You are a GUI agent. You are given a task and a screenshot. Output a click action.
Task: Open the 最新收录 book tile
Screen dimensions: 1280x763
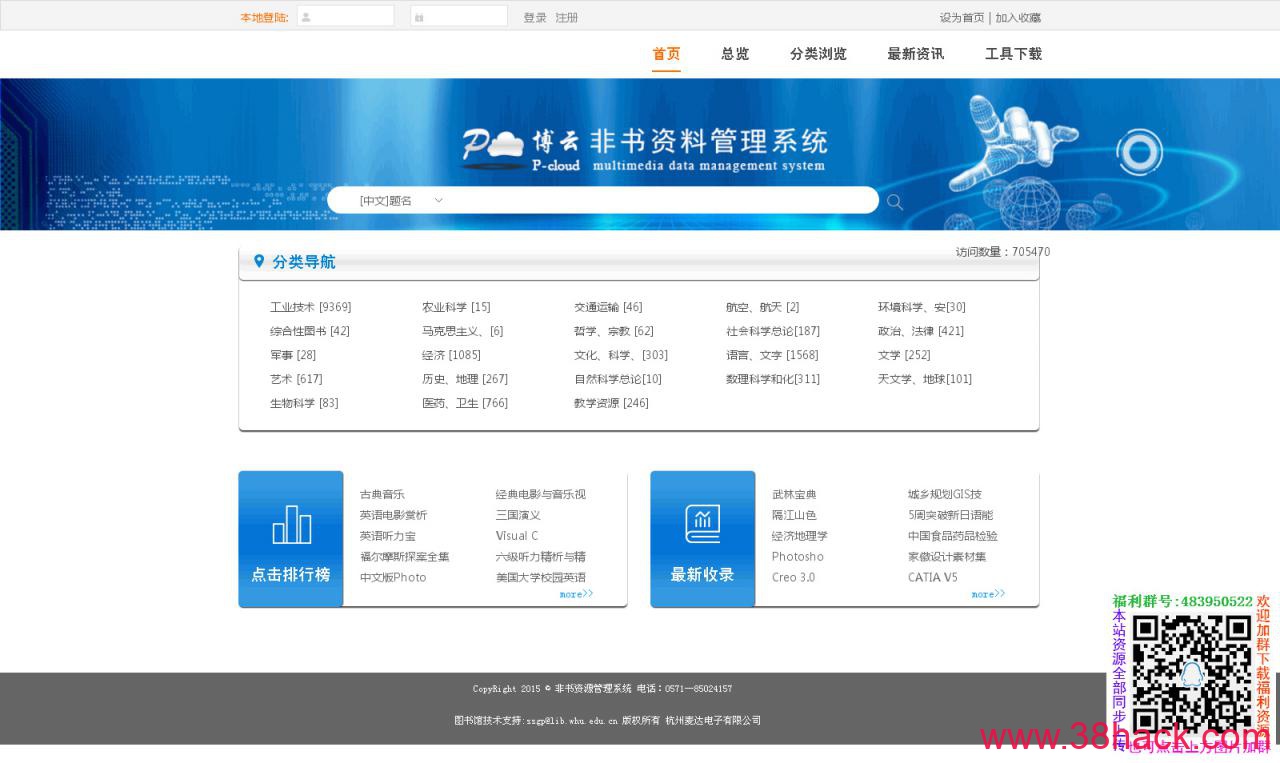tap(703, 539)
